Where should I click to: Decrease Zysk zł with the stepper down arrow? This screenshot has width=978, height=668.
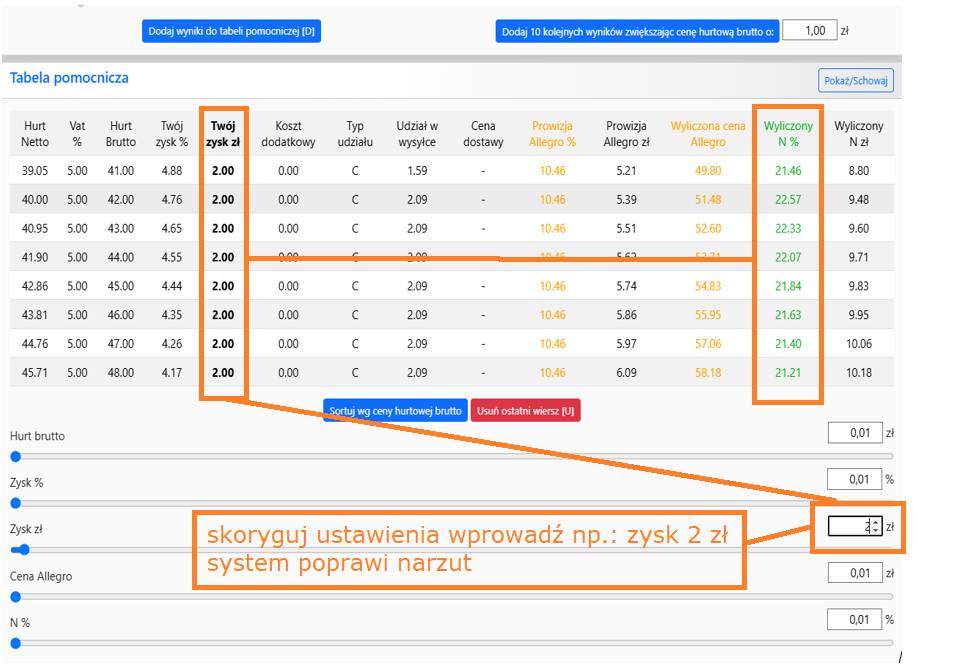876,531
